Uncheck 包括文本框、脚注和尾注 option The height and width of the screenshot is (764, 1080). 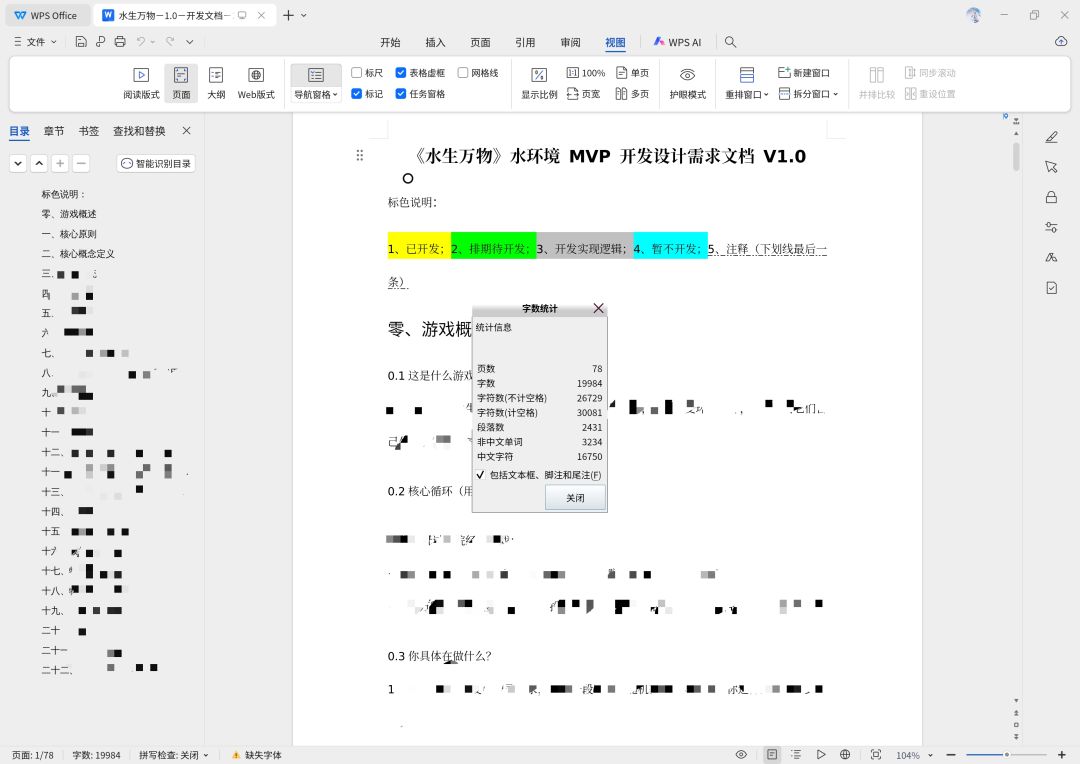[x=480, y=475]
